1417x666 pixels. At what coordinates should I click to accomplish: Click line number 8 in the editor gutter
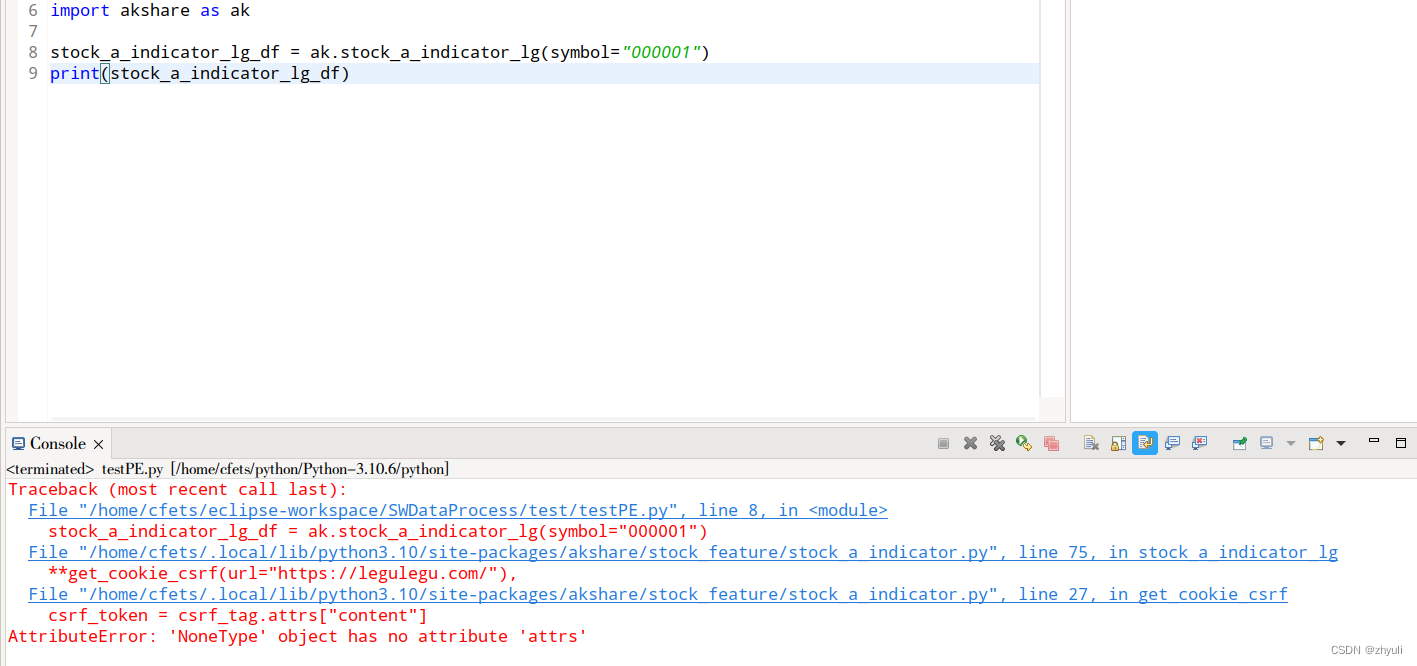tap(33, 52)
